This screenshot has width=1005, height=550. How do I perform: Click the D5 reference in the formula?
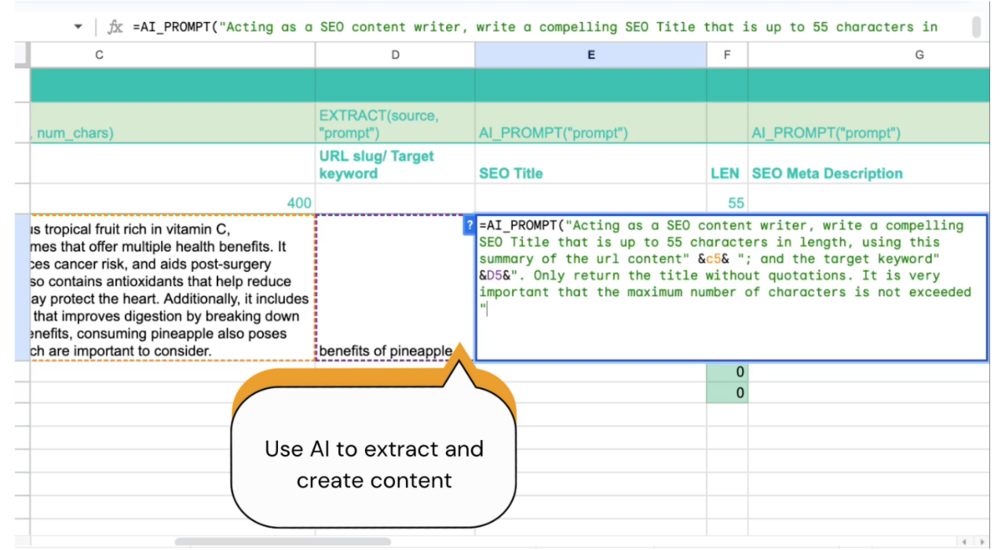[x=495, y=276]
